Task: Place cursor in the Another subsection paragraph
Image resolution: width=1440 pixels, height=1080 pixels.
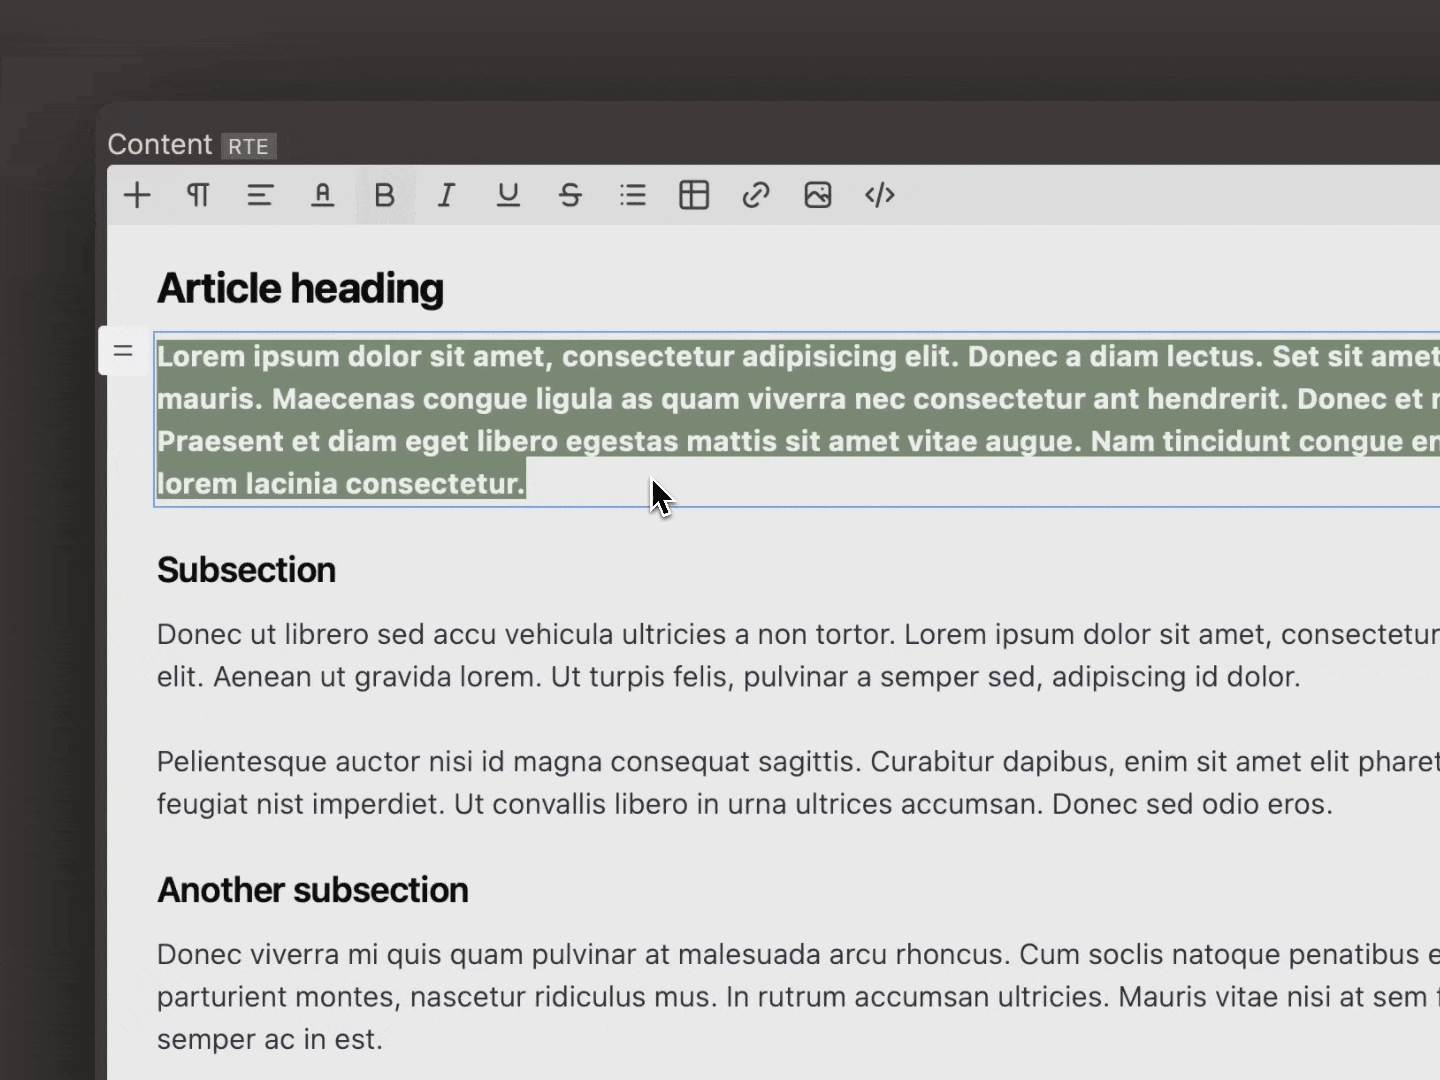Action: (x=600, y=995)
